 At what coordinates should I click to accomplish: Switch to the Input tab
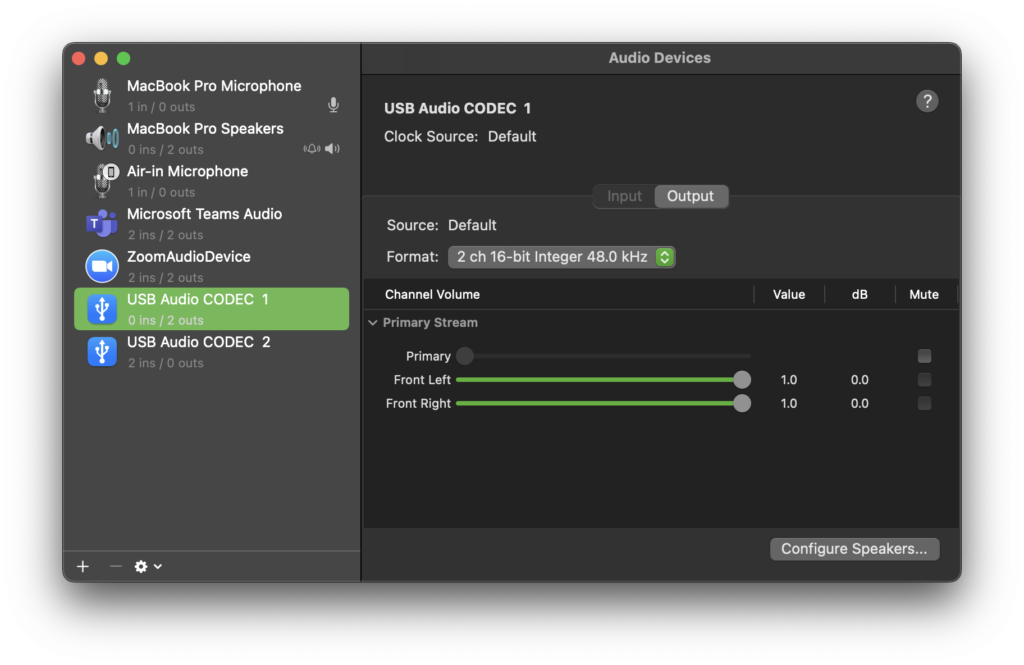(x=624, y=196)
